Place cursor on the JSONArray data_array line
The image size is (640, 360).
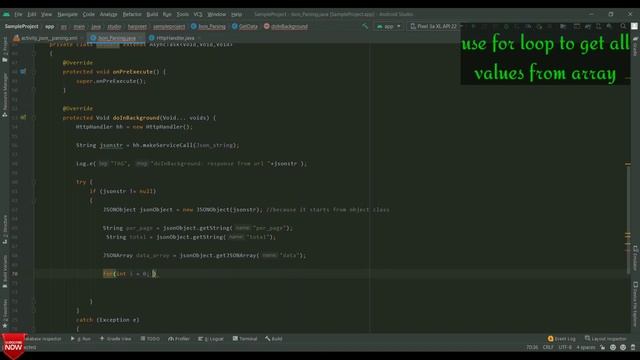pos(204,256)
